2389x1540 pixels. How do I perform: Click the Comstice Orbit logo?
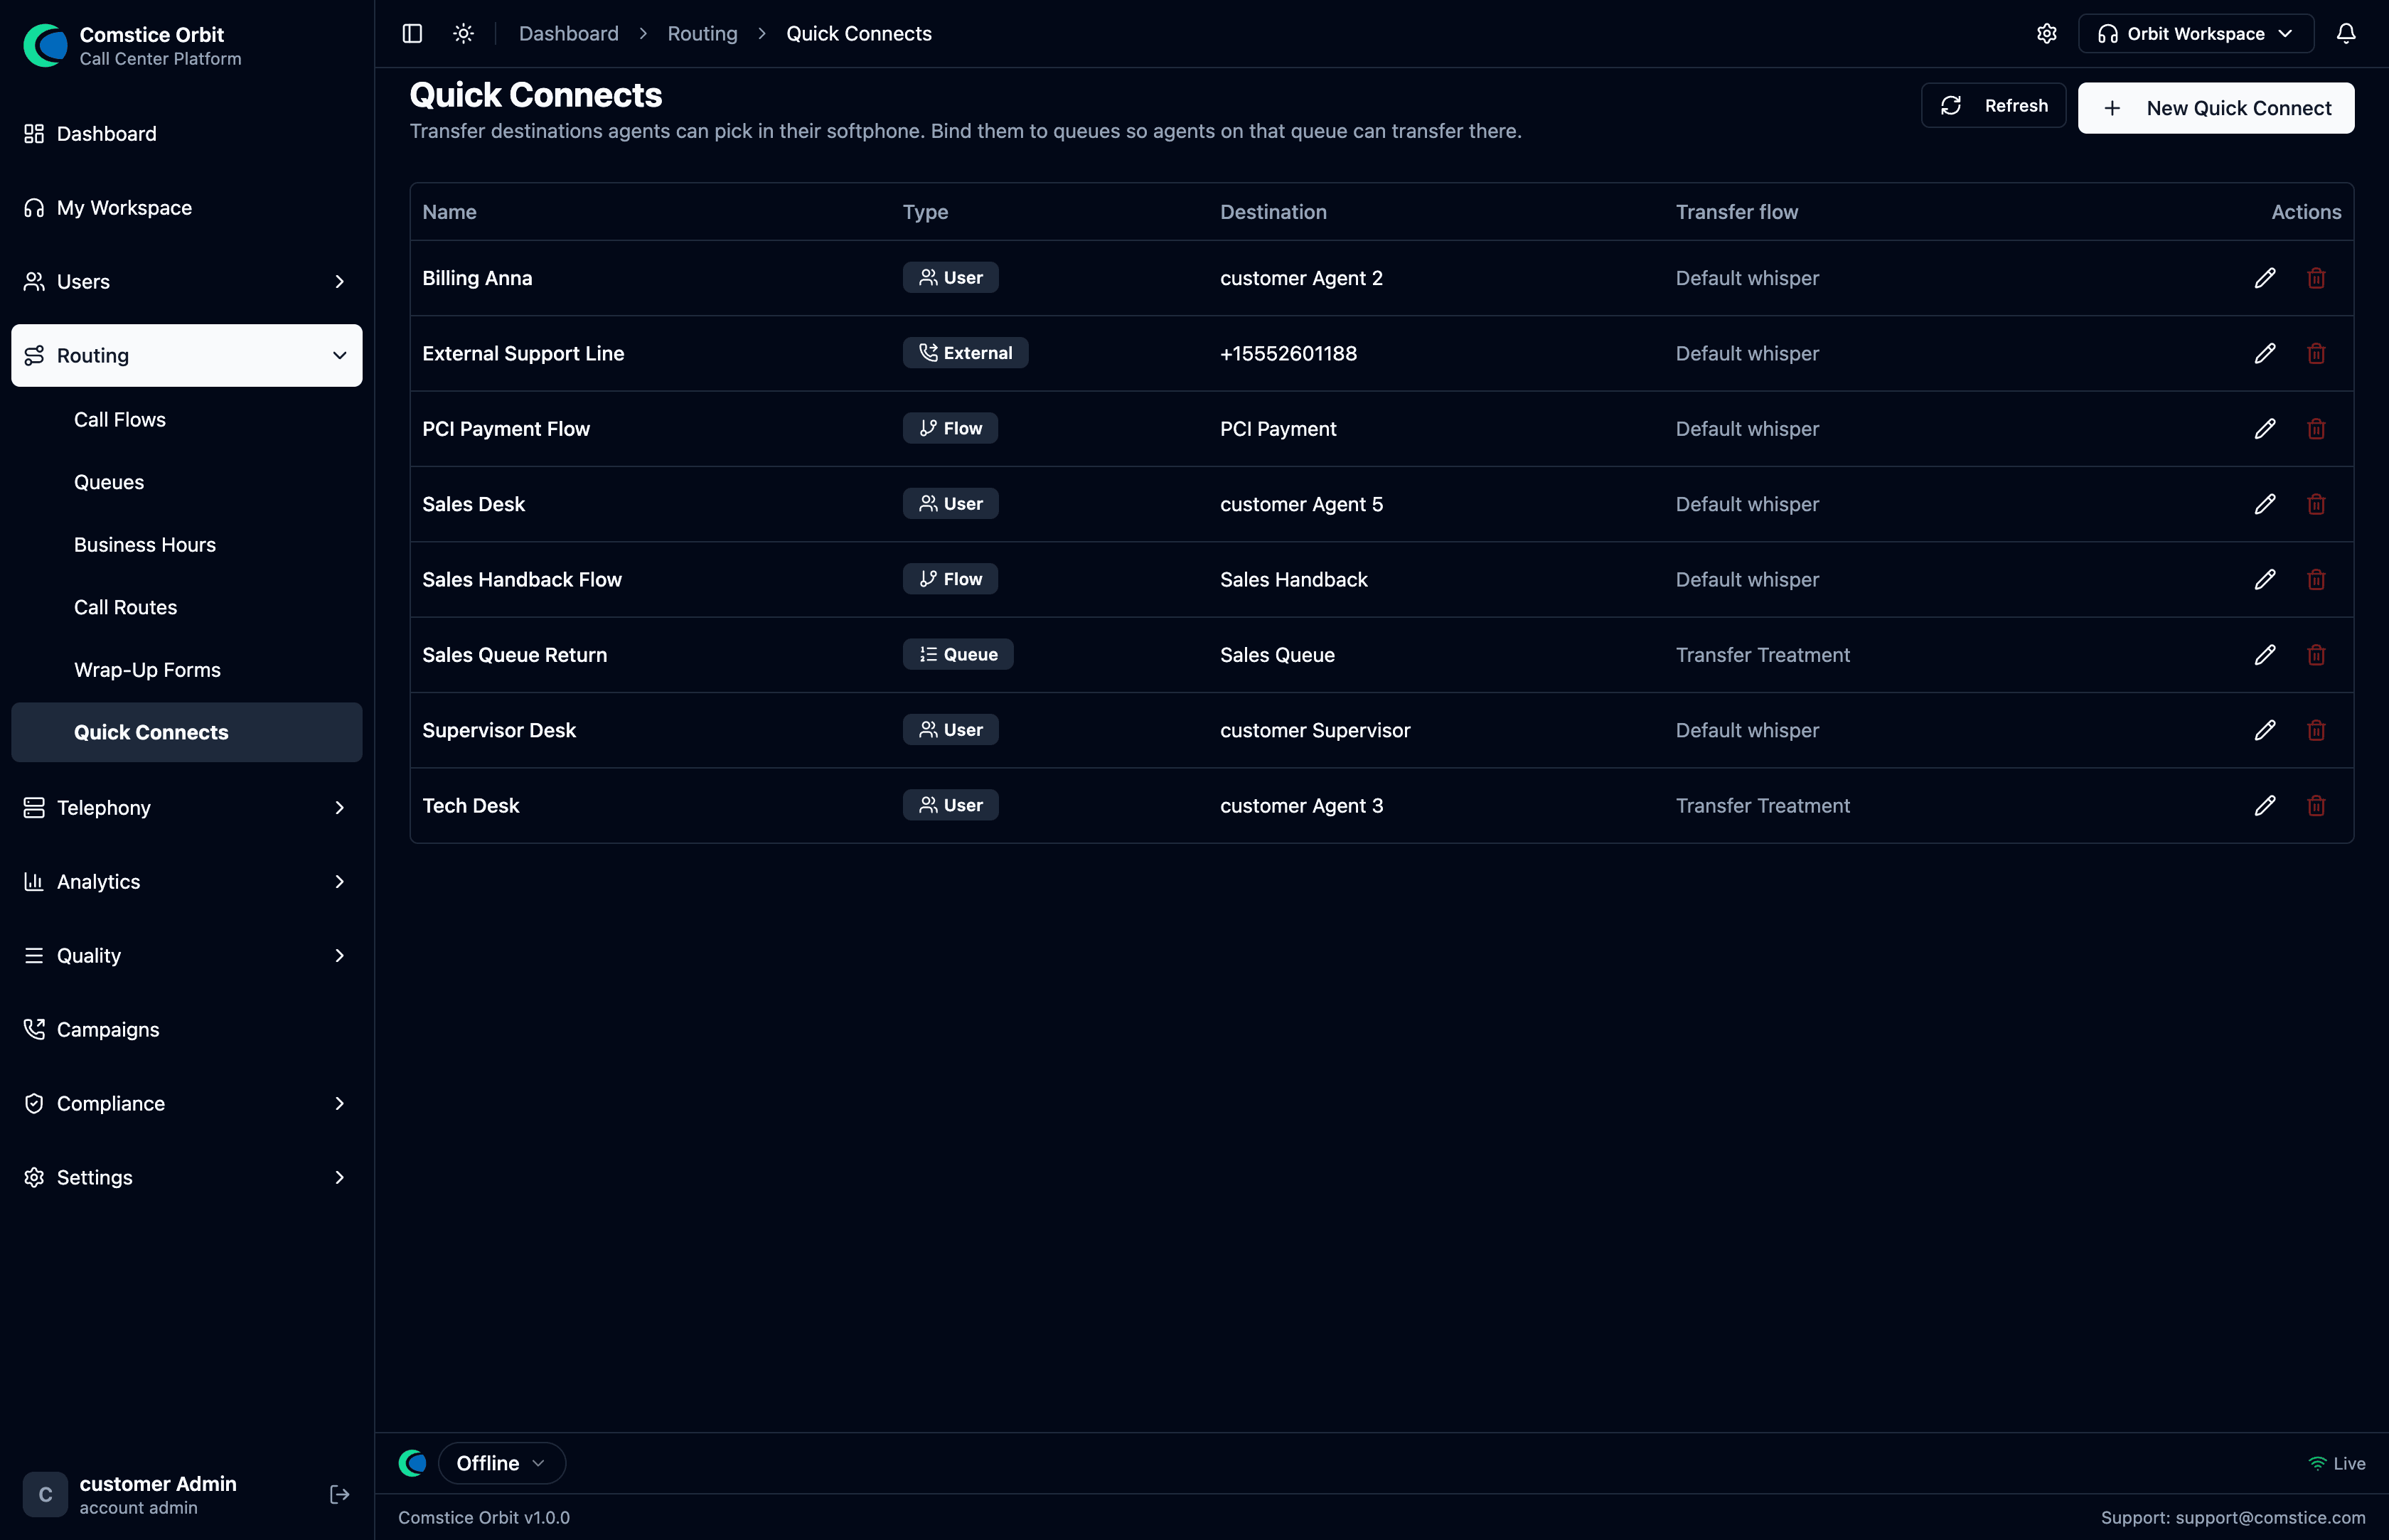tap(45, 45)
